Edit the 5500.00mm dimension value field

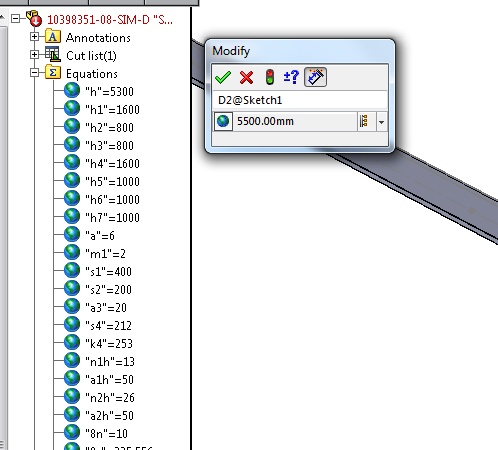click(x=295, y=121)
